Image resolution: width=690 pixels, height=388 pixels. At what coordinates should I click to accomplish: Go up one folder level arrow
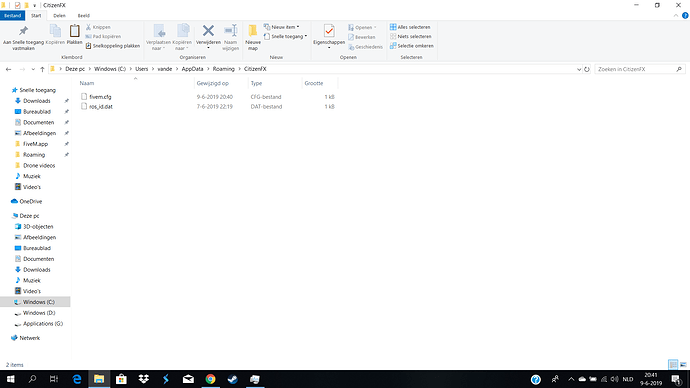pos(42,69)
